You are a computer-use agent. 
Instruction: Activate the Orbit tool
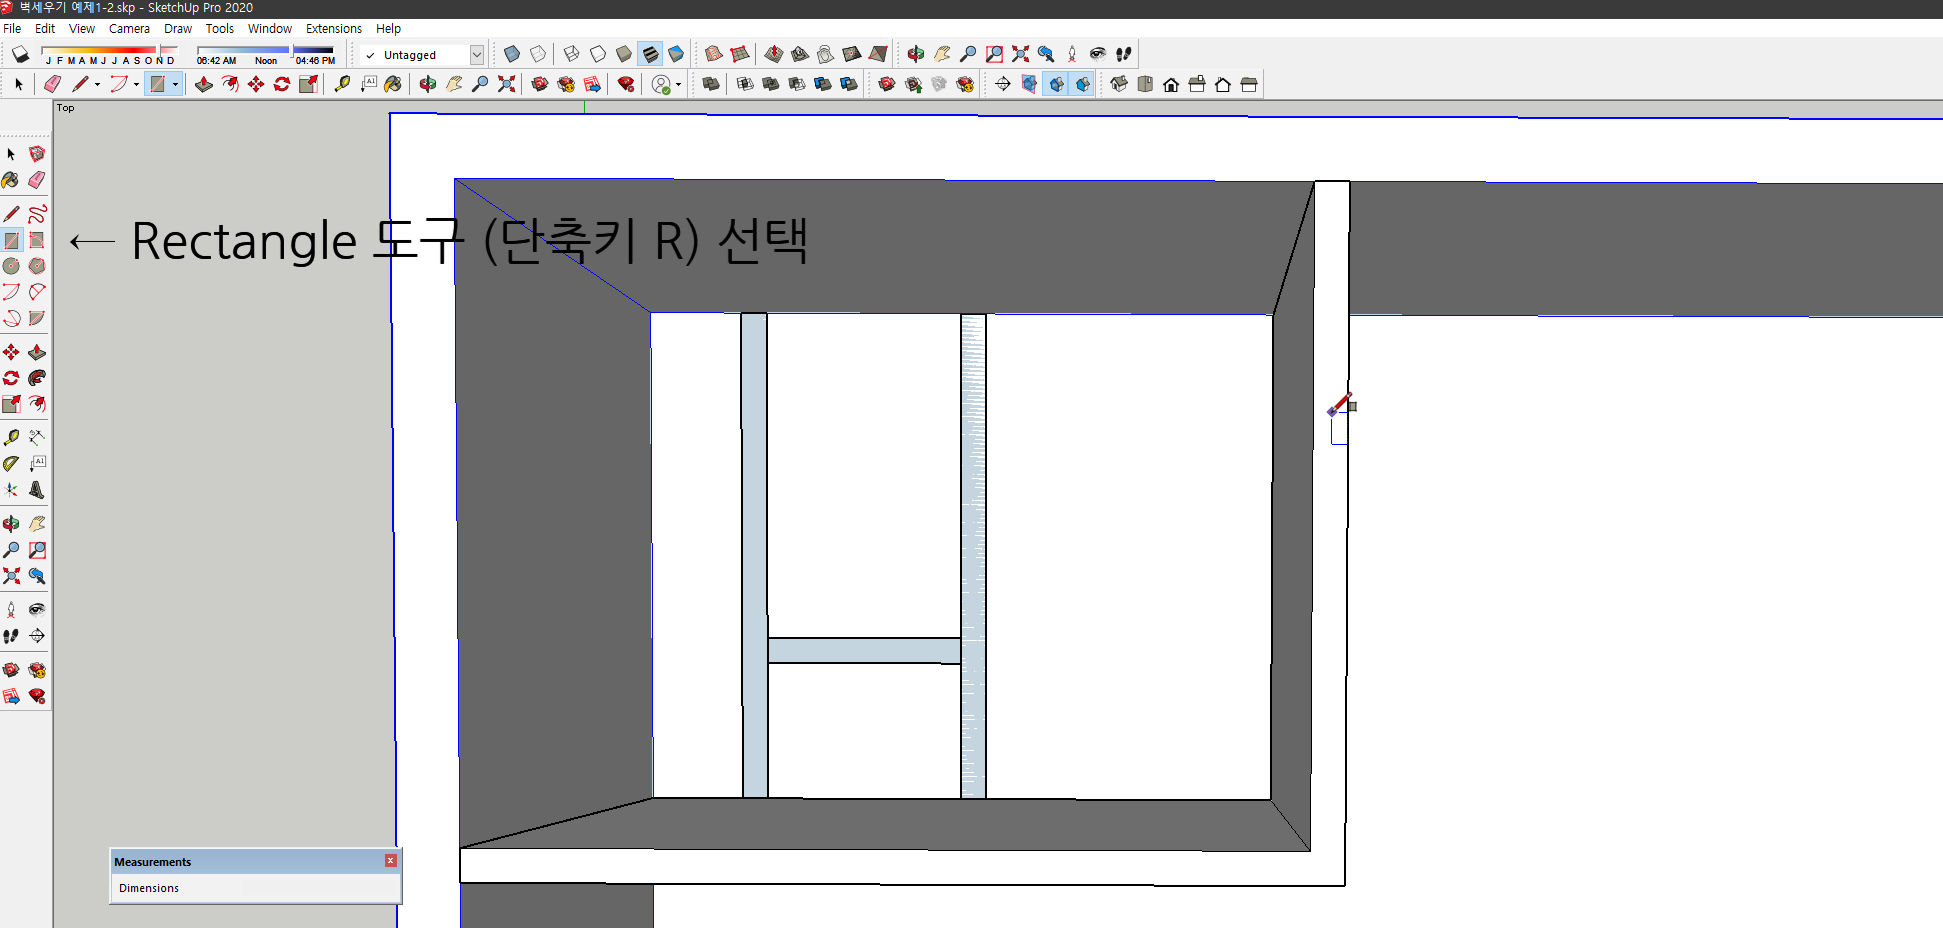click(11, 523)
